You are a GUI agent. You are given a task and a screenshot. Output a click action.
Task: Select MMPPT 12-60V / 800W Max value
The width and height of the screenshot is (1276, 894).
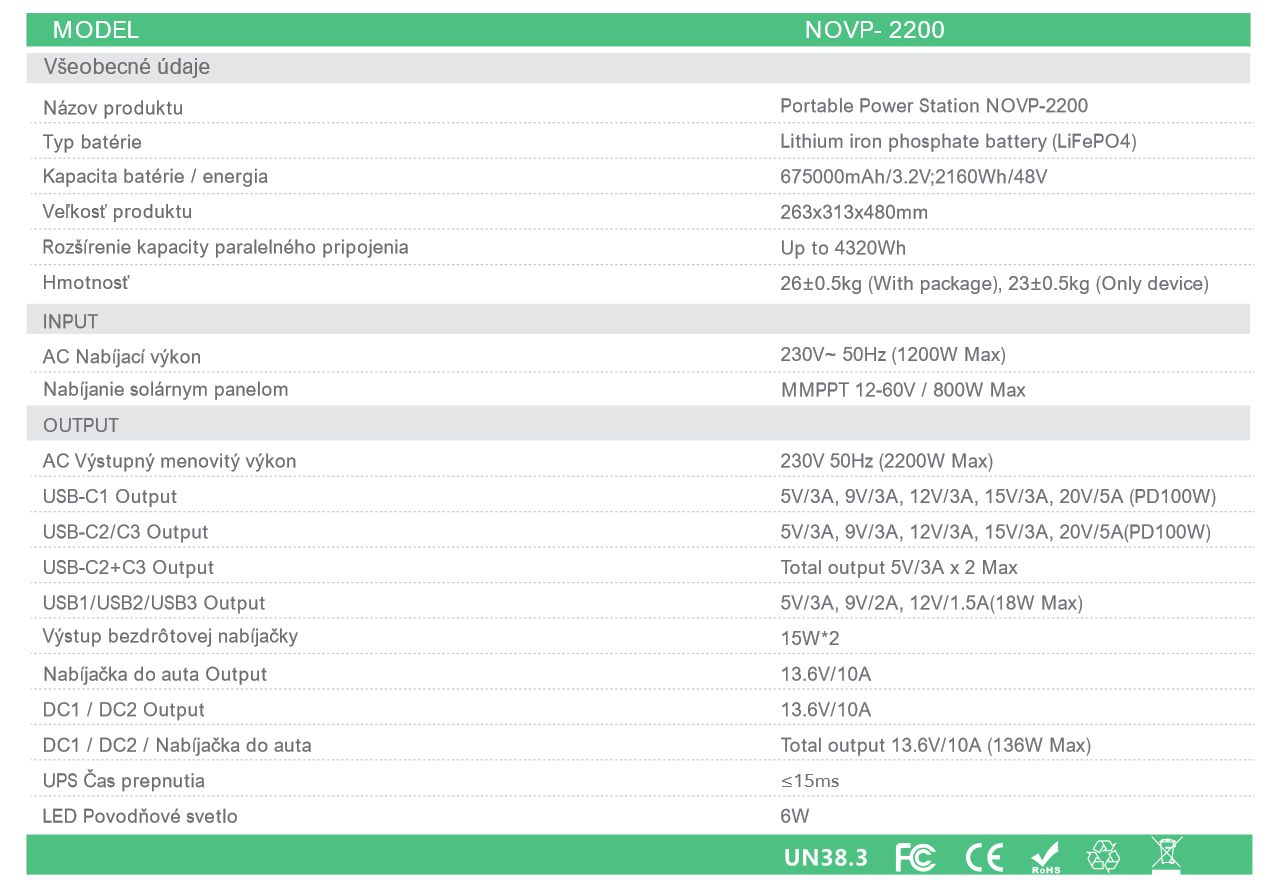pyautogui.click(x=903, y=390)
